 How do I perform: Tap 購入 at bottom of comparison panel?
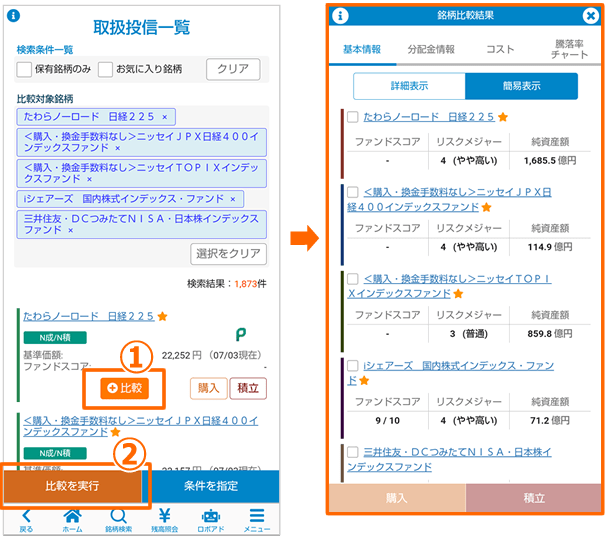(x=397, y=498)
